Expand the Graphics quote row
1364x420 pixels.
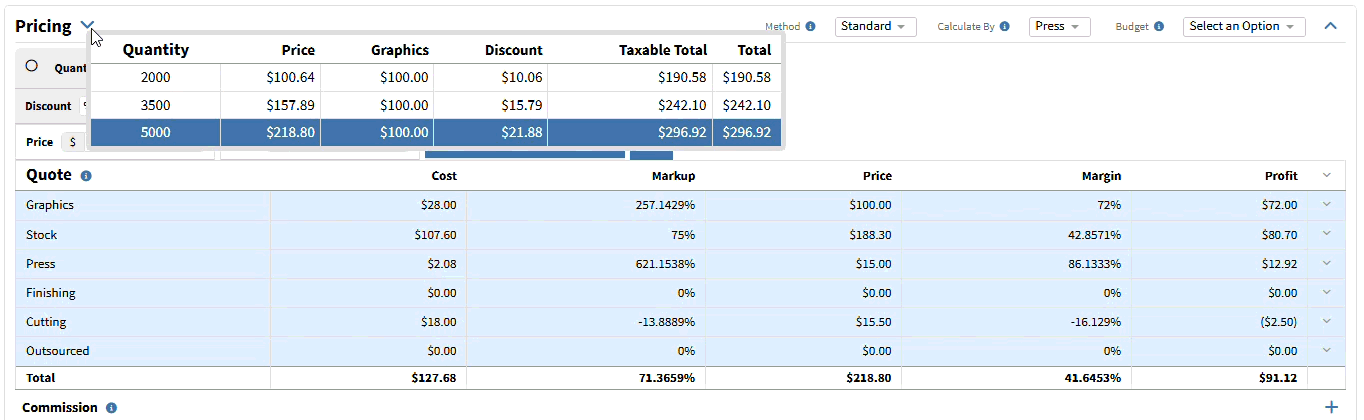(x=1326, y=204)
